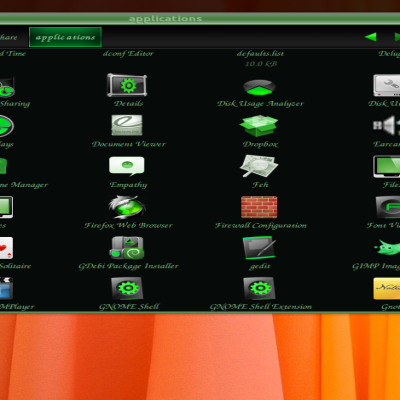
Task: Open the Sharing icon at left
Action: pyautogui.click(x=7, y=87)
